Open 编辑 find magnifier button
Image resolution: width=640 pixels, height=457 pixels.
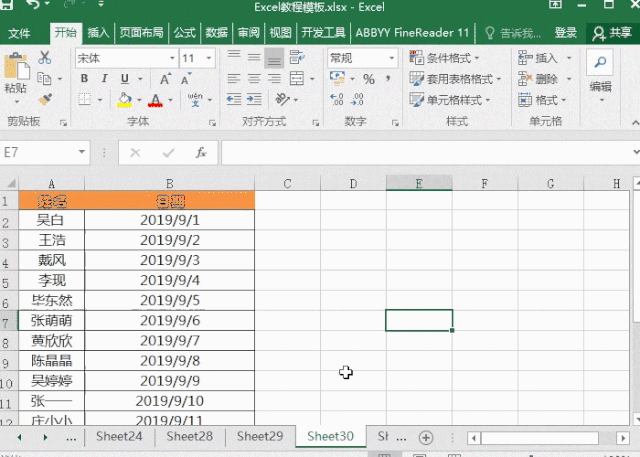click(600, 62)
